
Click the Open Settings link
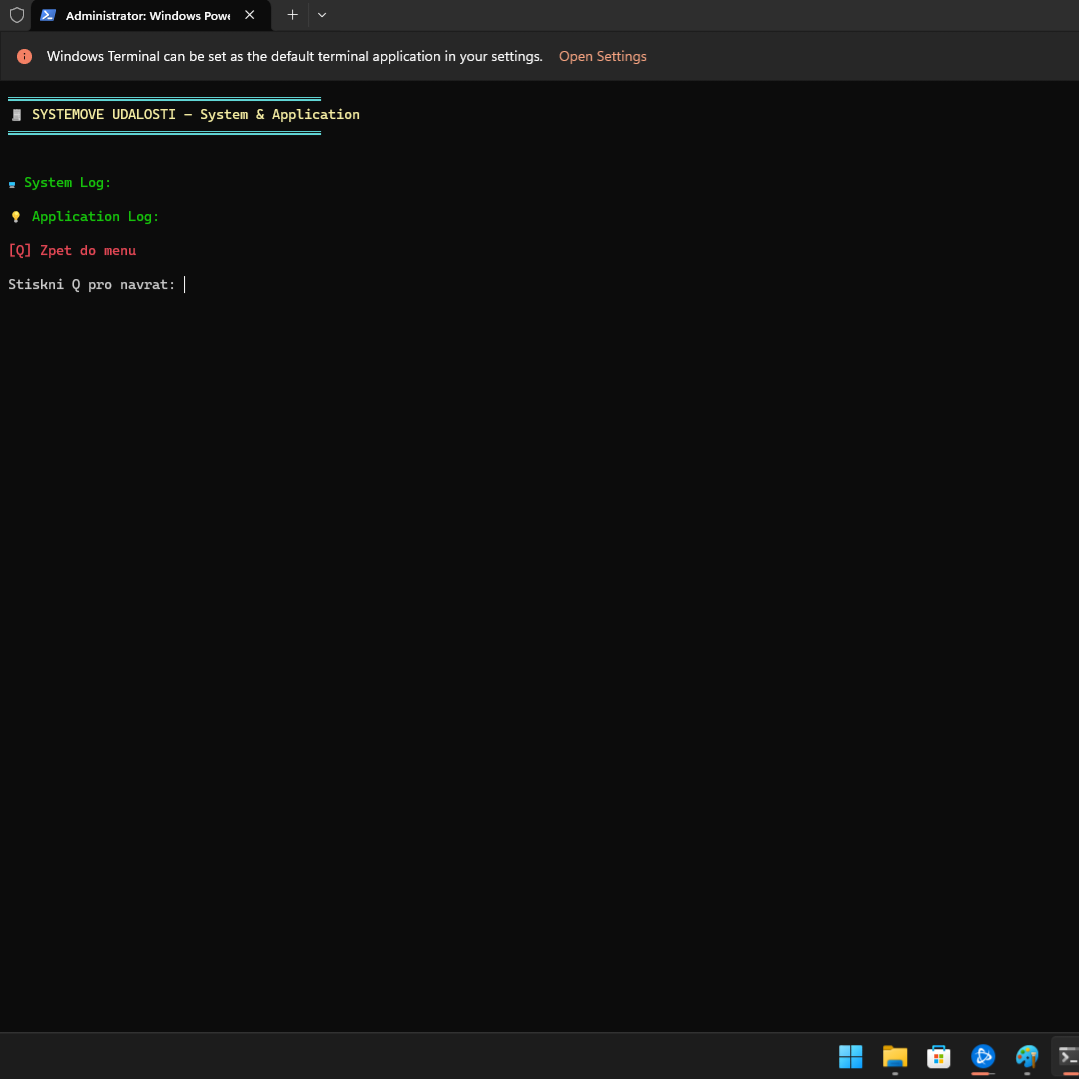point(602,57)
